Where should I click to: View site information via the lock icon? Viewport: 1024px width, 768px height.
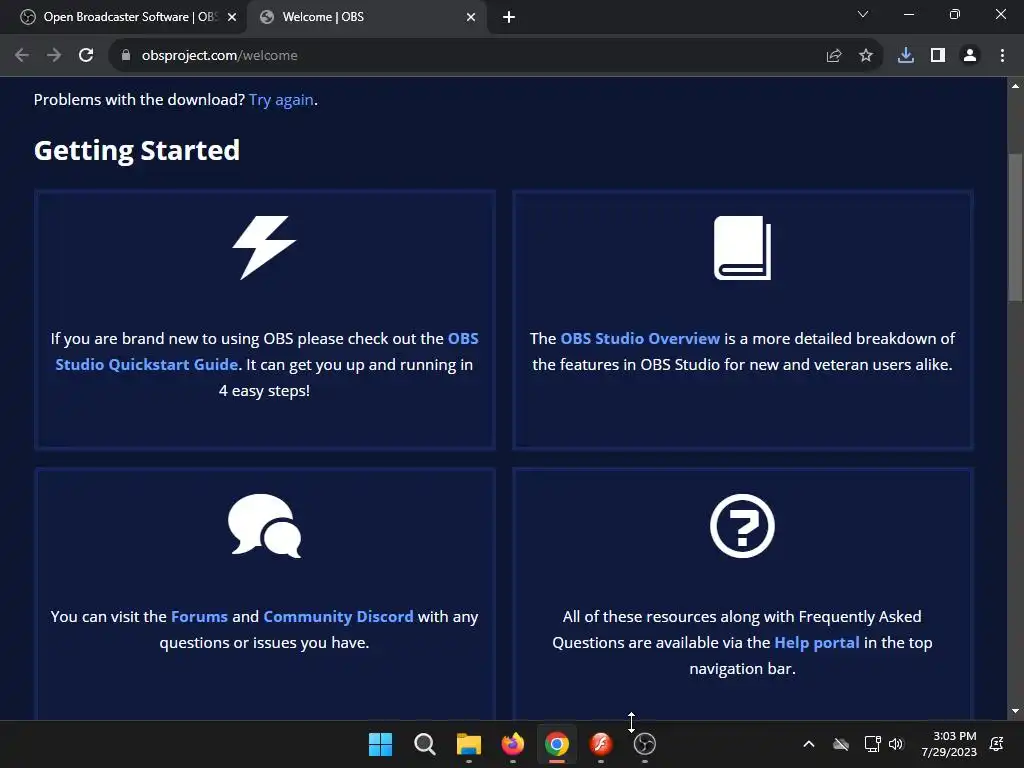tap(126, 56)
